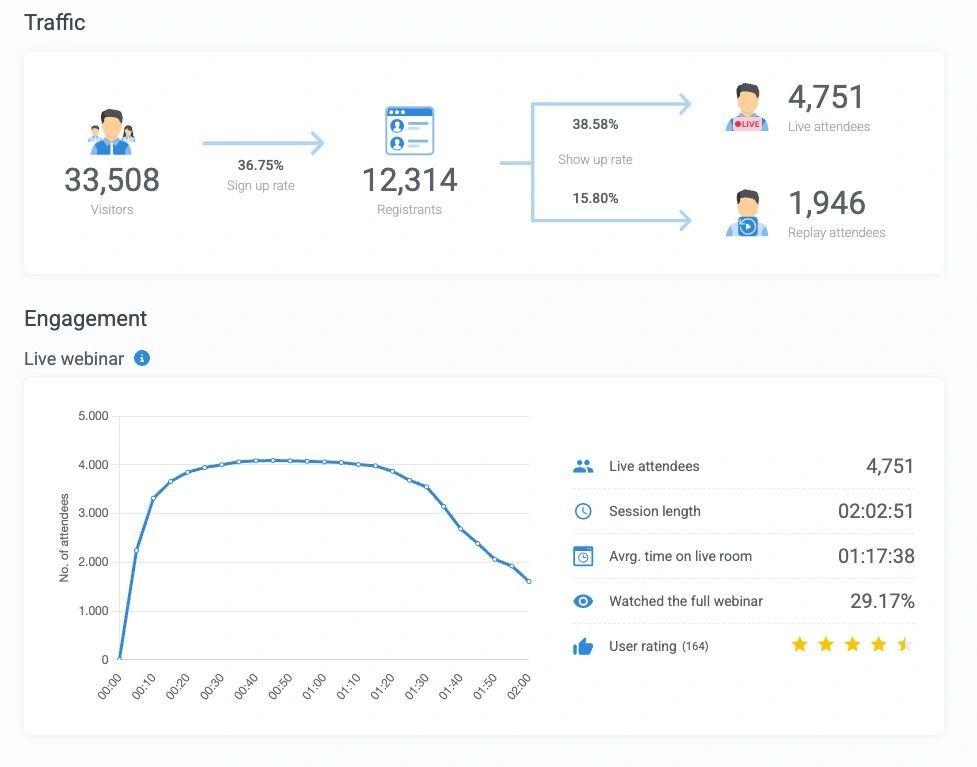977x767 pixels.
Task: Click the Live attendees avatar icon
Action: click(747, 107)
